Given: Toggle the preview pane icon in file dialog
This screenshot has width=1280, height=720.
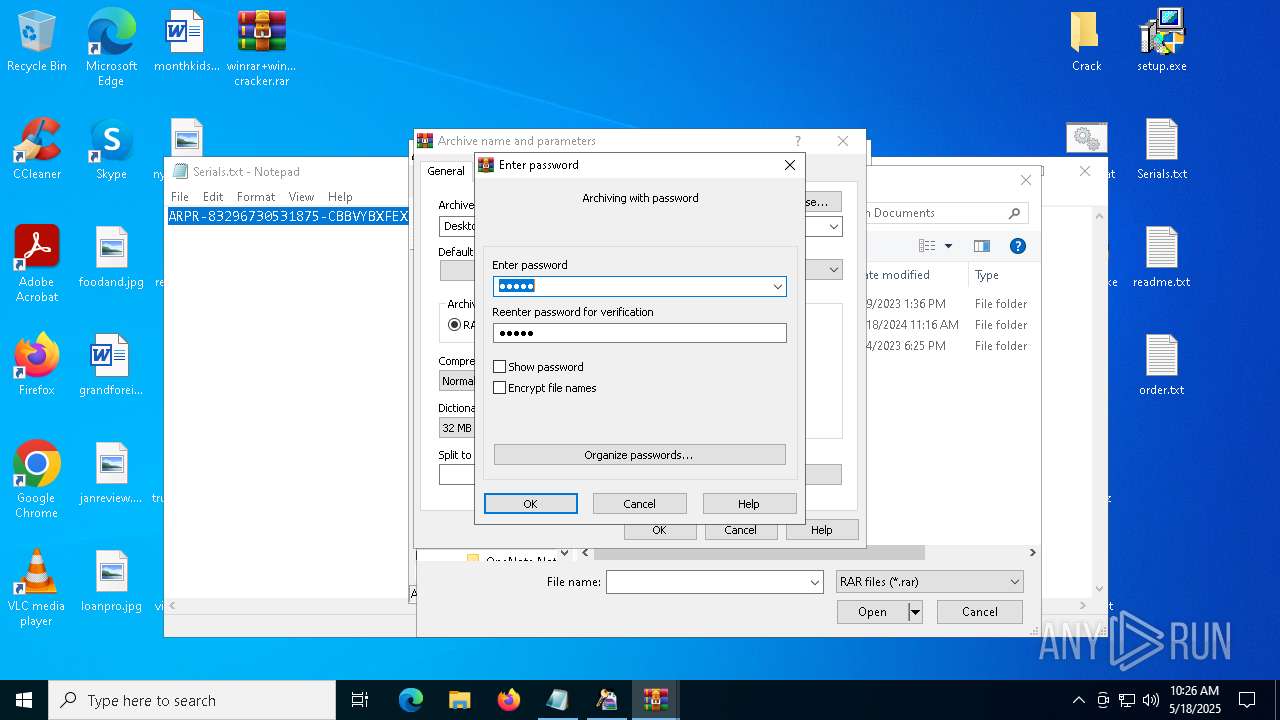Looking at the screenshot, I should (x=982, y=246).
